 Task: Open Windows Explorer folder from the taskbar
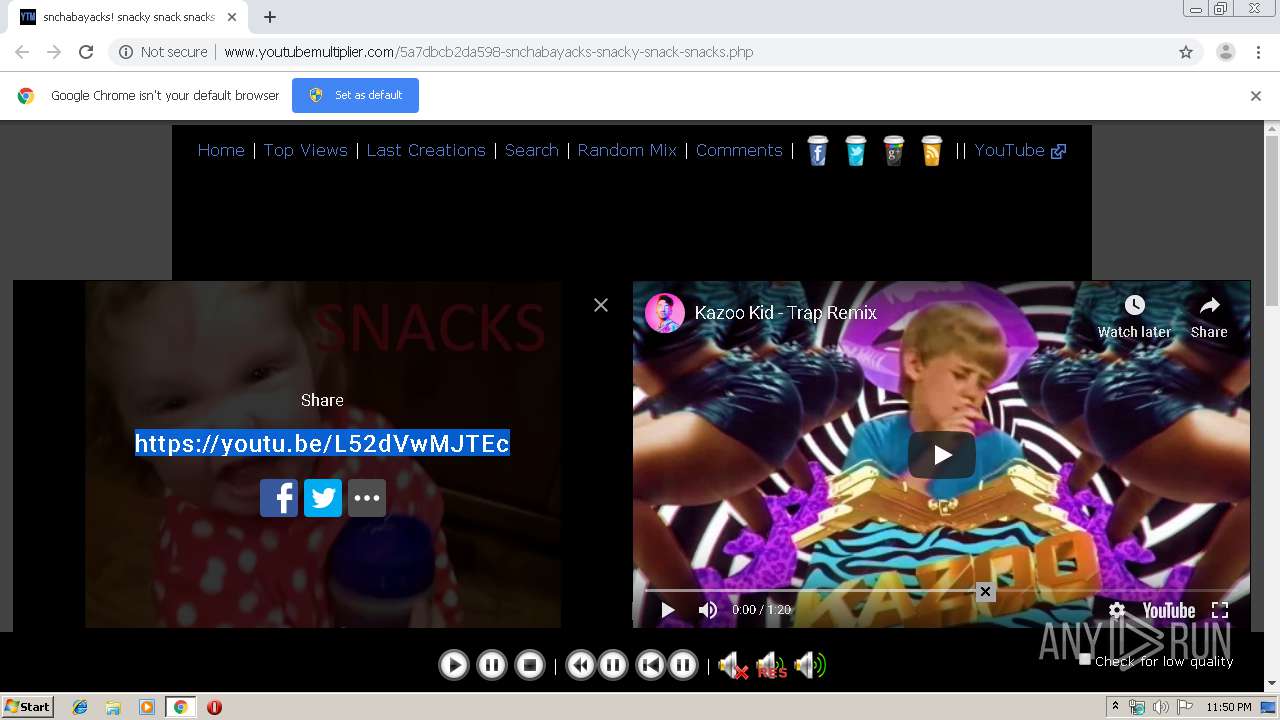113,707
